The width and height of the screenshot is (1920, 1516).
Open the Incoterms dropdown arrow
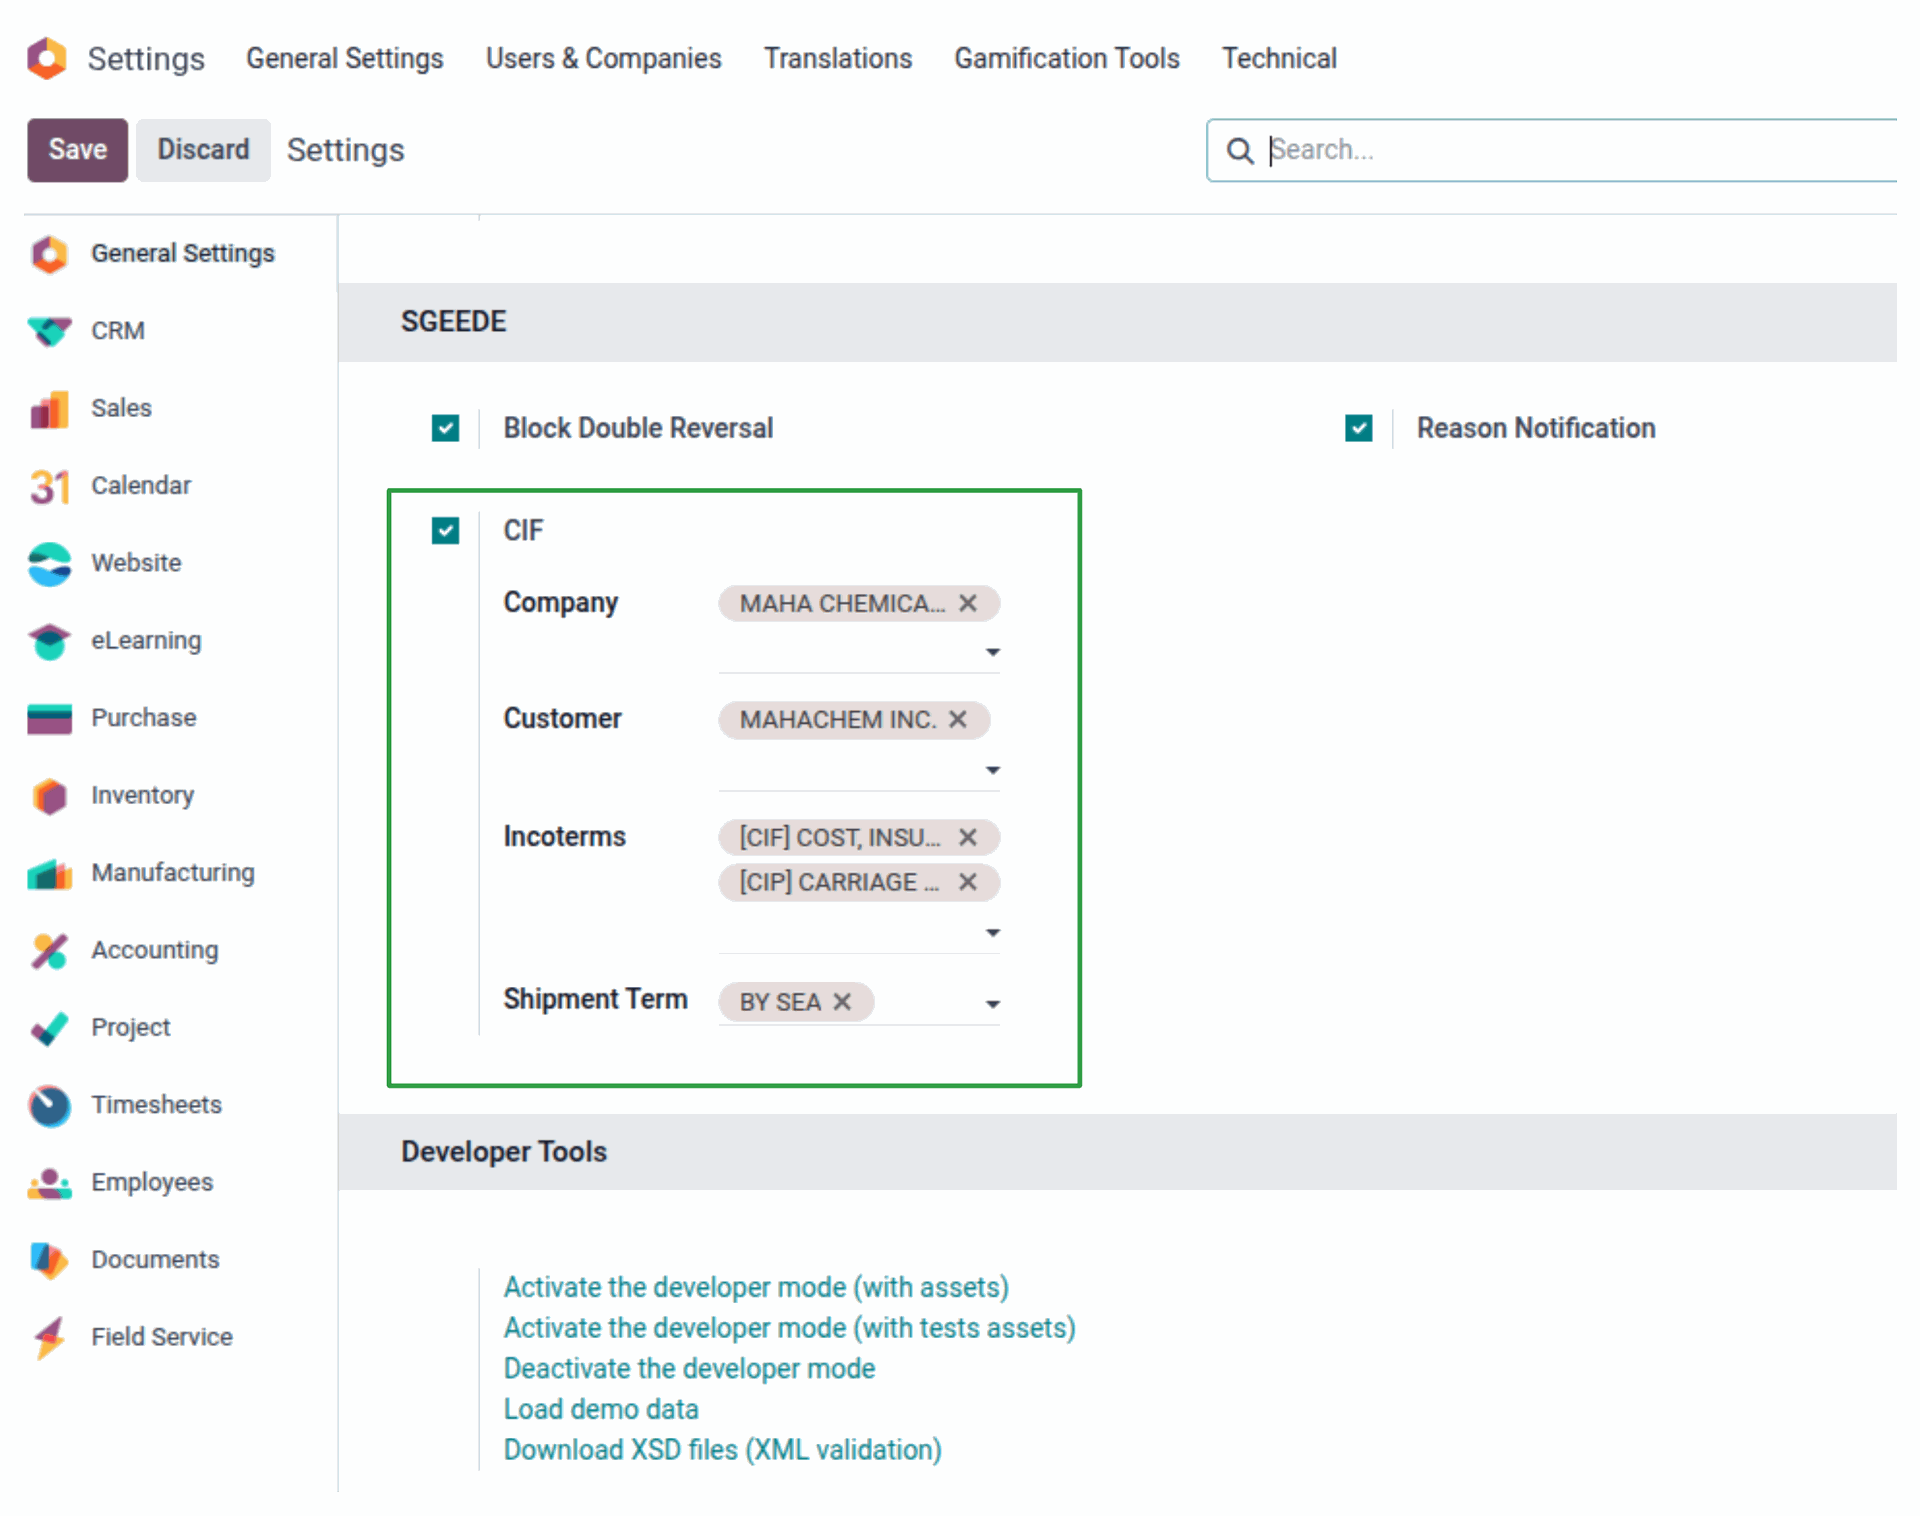992,933
